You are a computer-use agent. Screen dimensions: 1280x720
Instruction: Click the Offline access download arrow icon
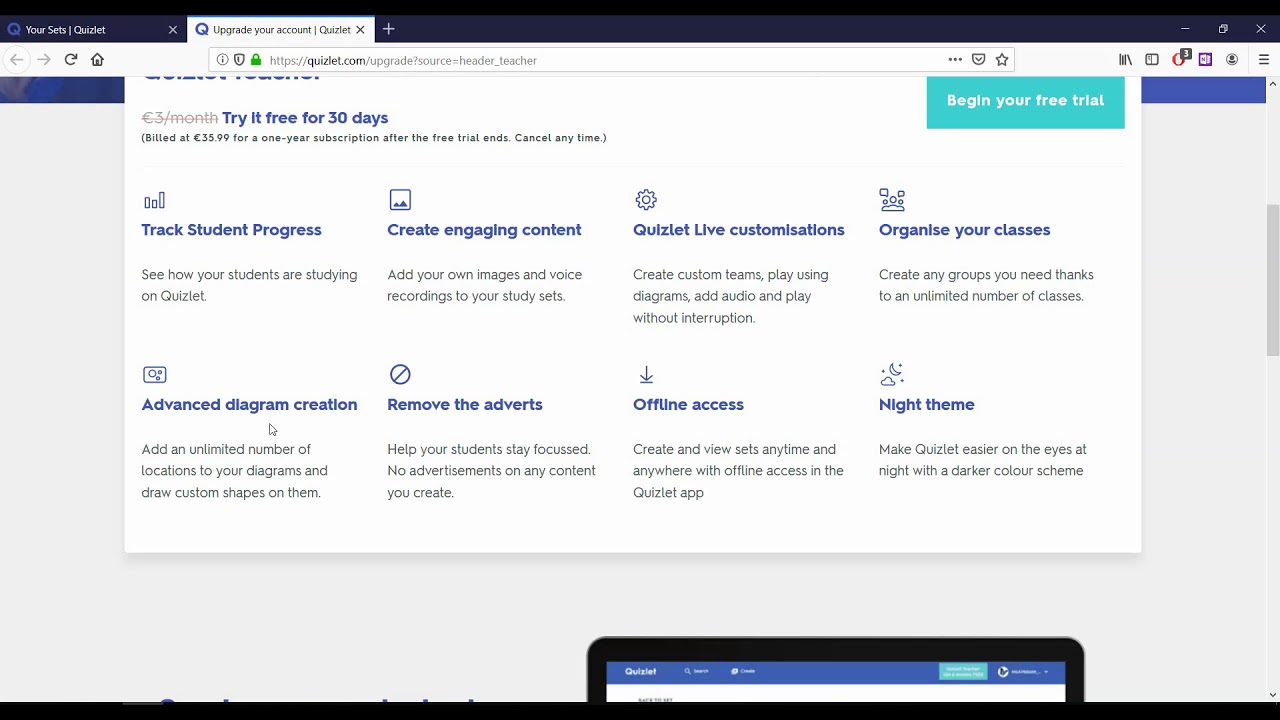point(646,374)
